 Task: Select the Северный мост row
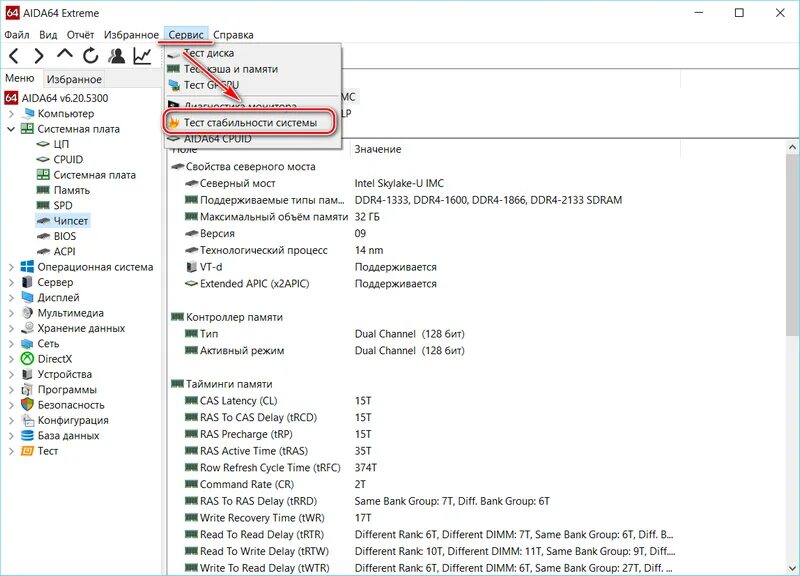tap(477, 183)
